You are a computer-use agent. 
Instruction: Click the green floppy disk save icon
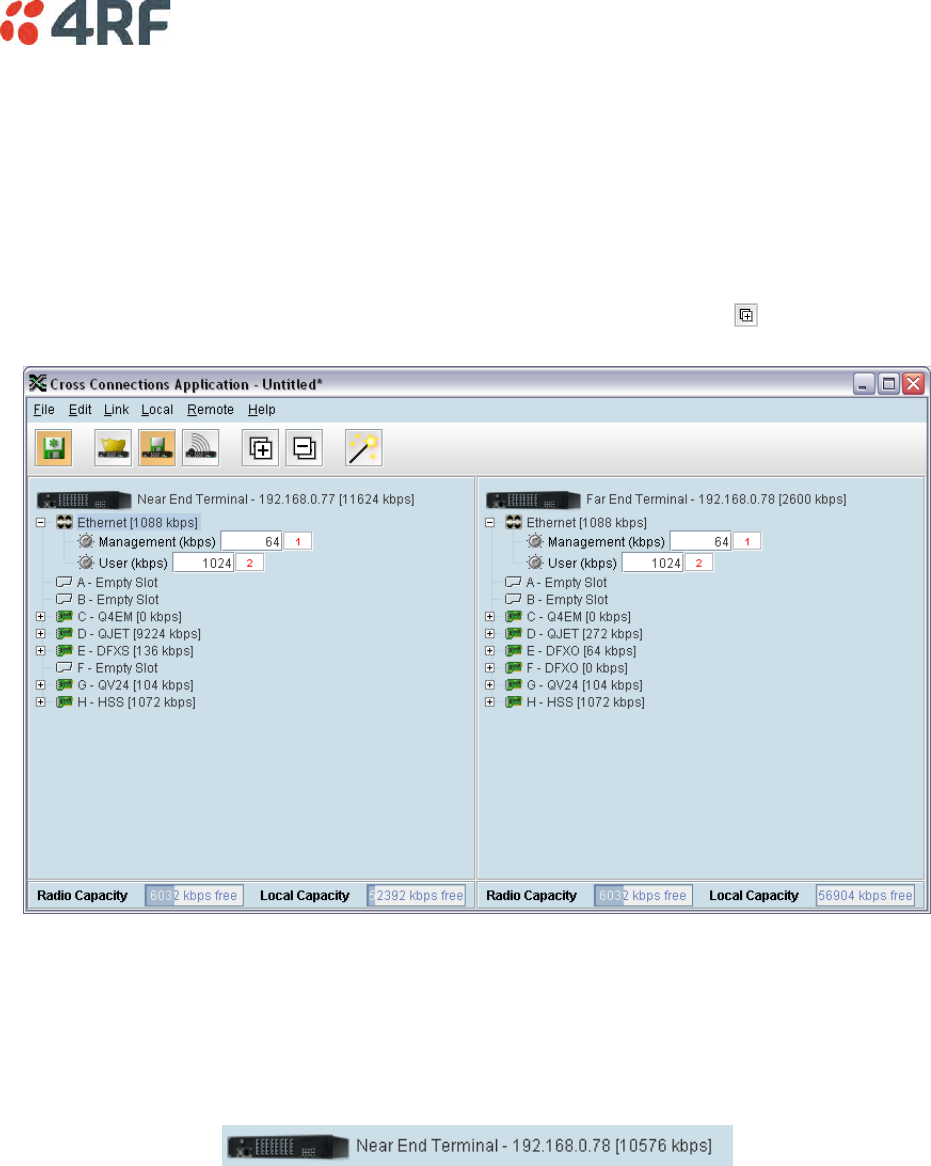pos(54,448)
